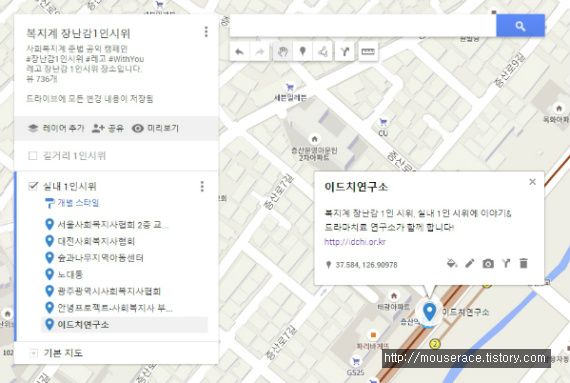Click the map title 복지계 장난감1인시위
Screen dimensions: 570x383
coord(78,33)
